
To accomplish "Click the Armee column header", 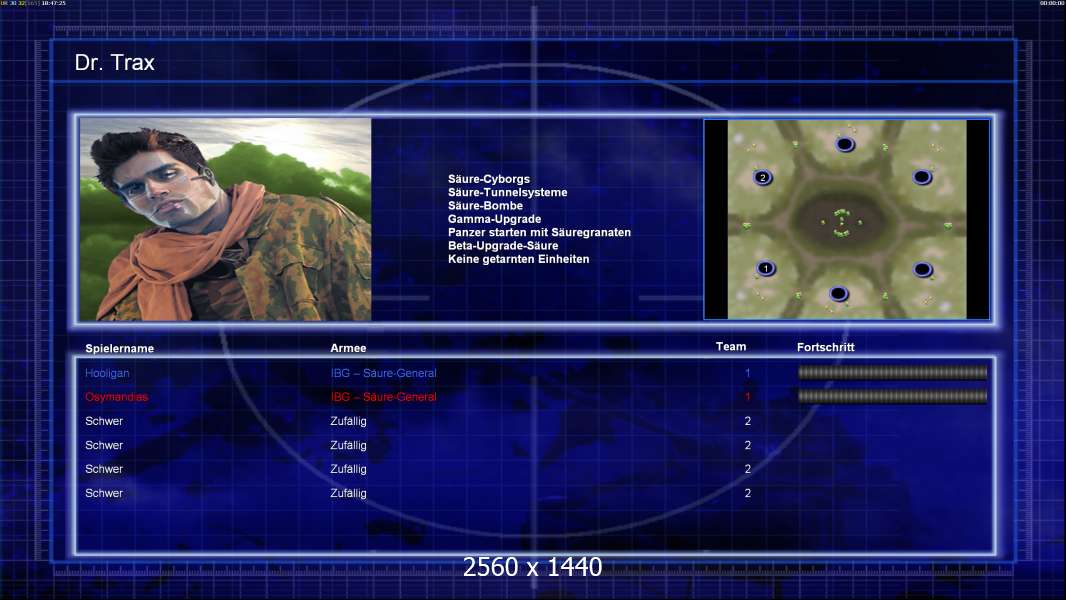I will click(348, 348).
